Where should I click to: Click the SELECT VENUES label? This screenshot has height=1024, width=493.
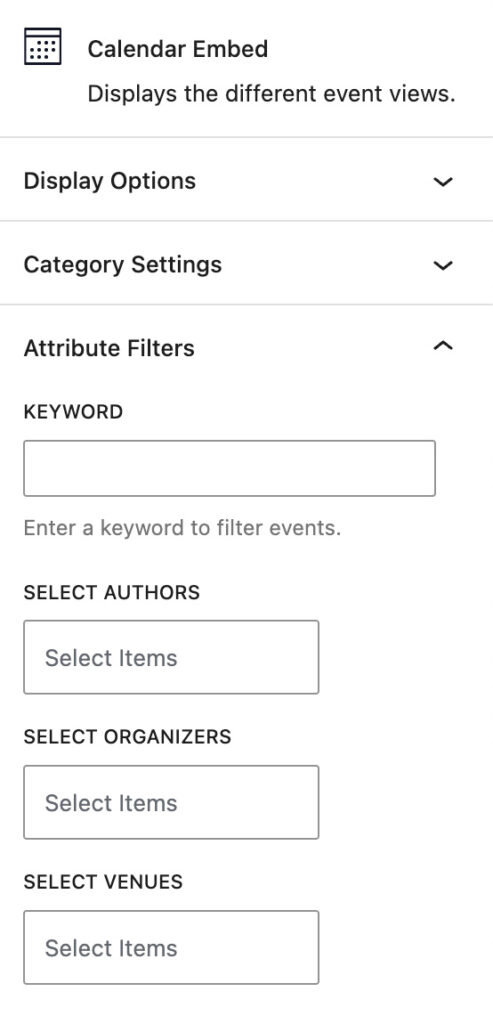click(103, 882)
